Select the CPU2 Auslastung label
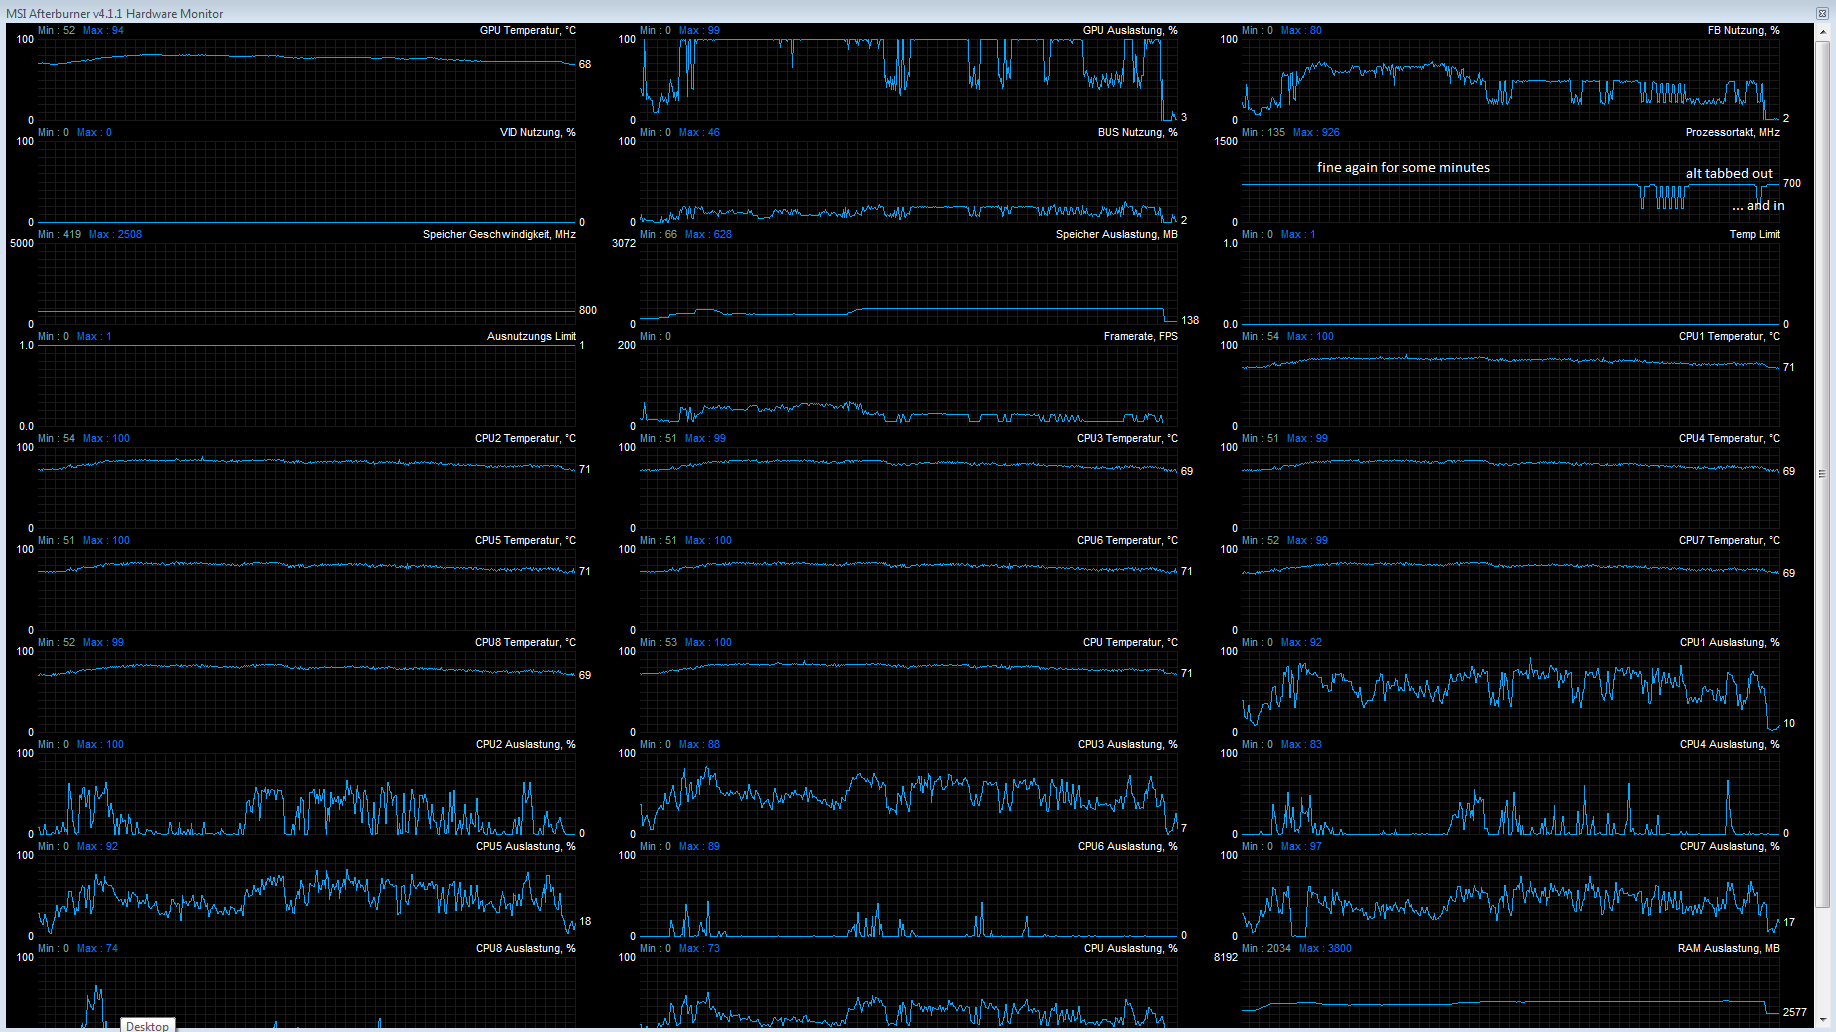Viewport: 1836px width, 1032px height. pos(525,745)
